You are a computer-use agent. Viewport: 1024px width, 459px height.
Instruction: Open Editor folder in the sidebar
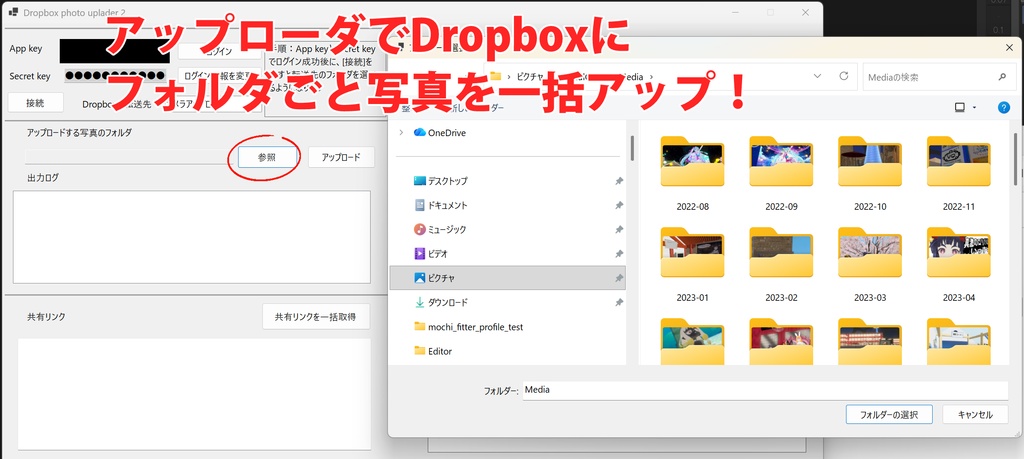[433, 351]
